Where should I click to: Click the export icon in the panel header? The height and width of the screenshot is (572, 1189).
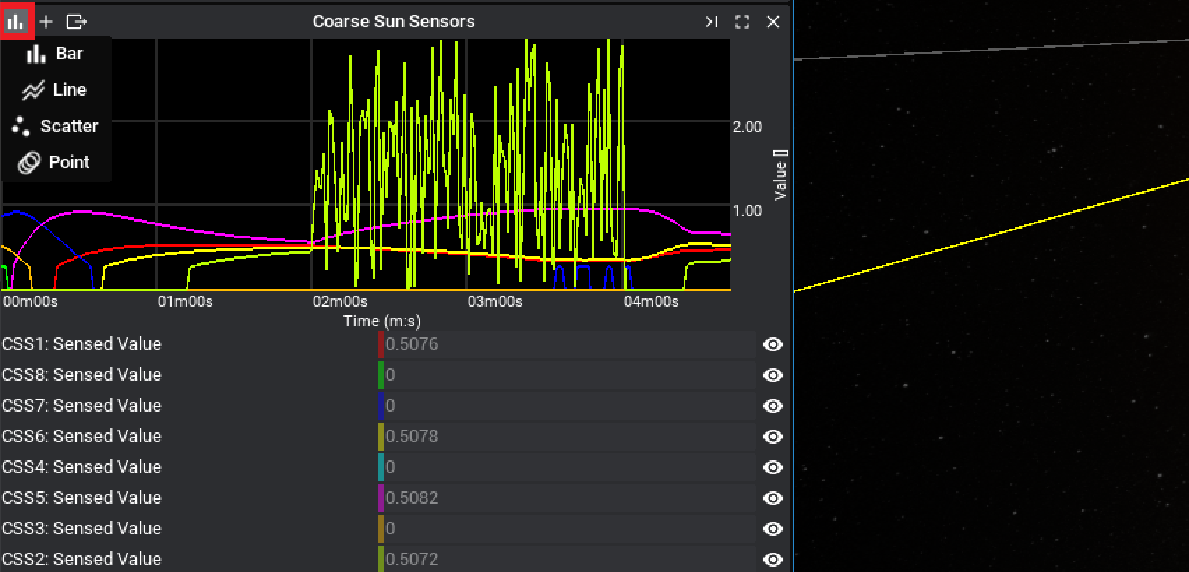[77, 21]
